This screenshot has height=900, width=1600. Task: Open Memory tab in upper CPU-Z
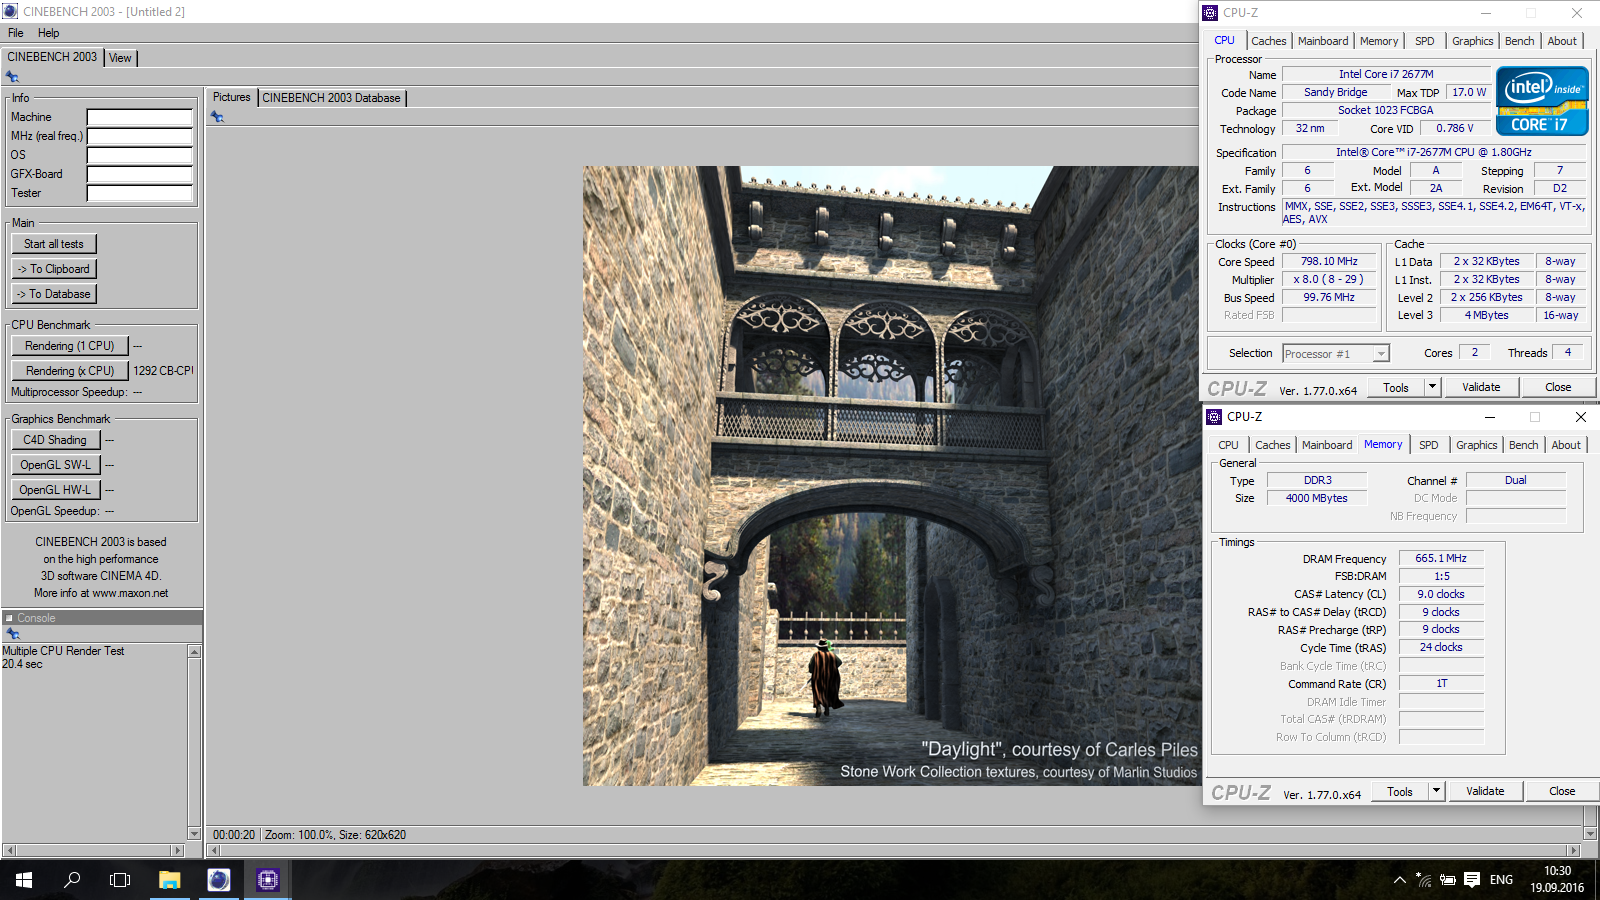click(x=1379, y=41)
